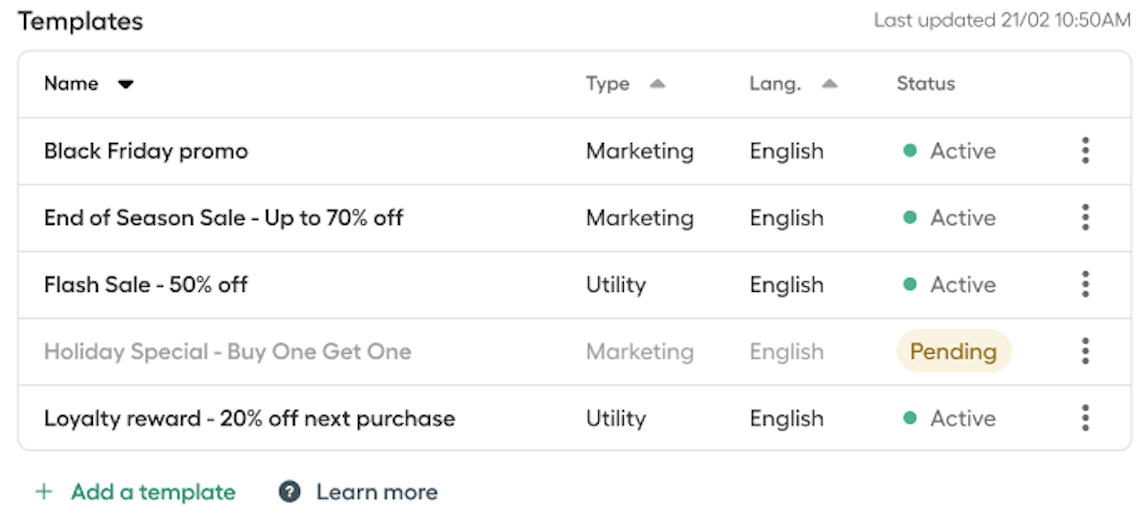The width and height of the screenshot is (1148, 530).
Task: Open the Learn more link
Action: (x=377, y=492)
